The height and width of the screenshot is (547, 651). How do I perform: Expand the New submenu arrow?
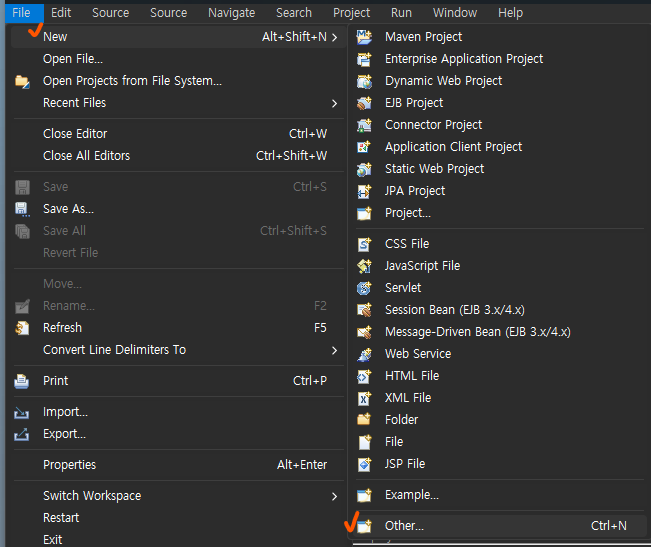point(335,37)
